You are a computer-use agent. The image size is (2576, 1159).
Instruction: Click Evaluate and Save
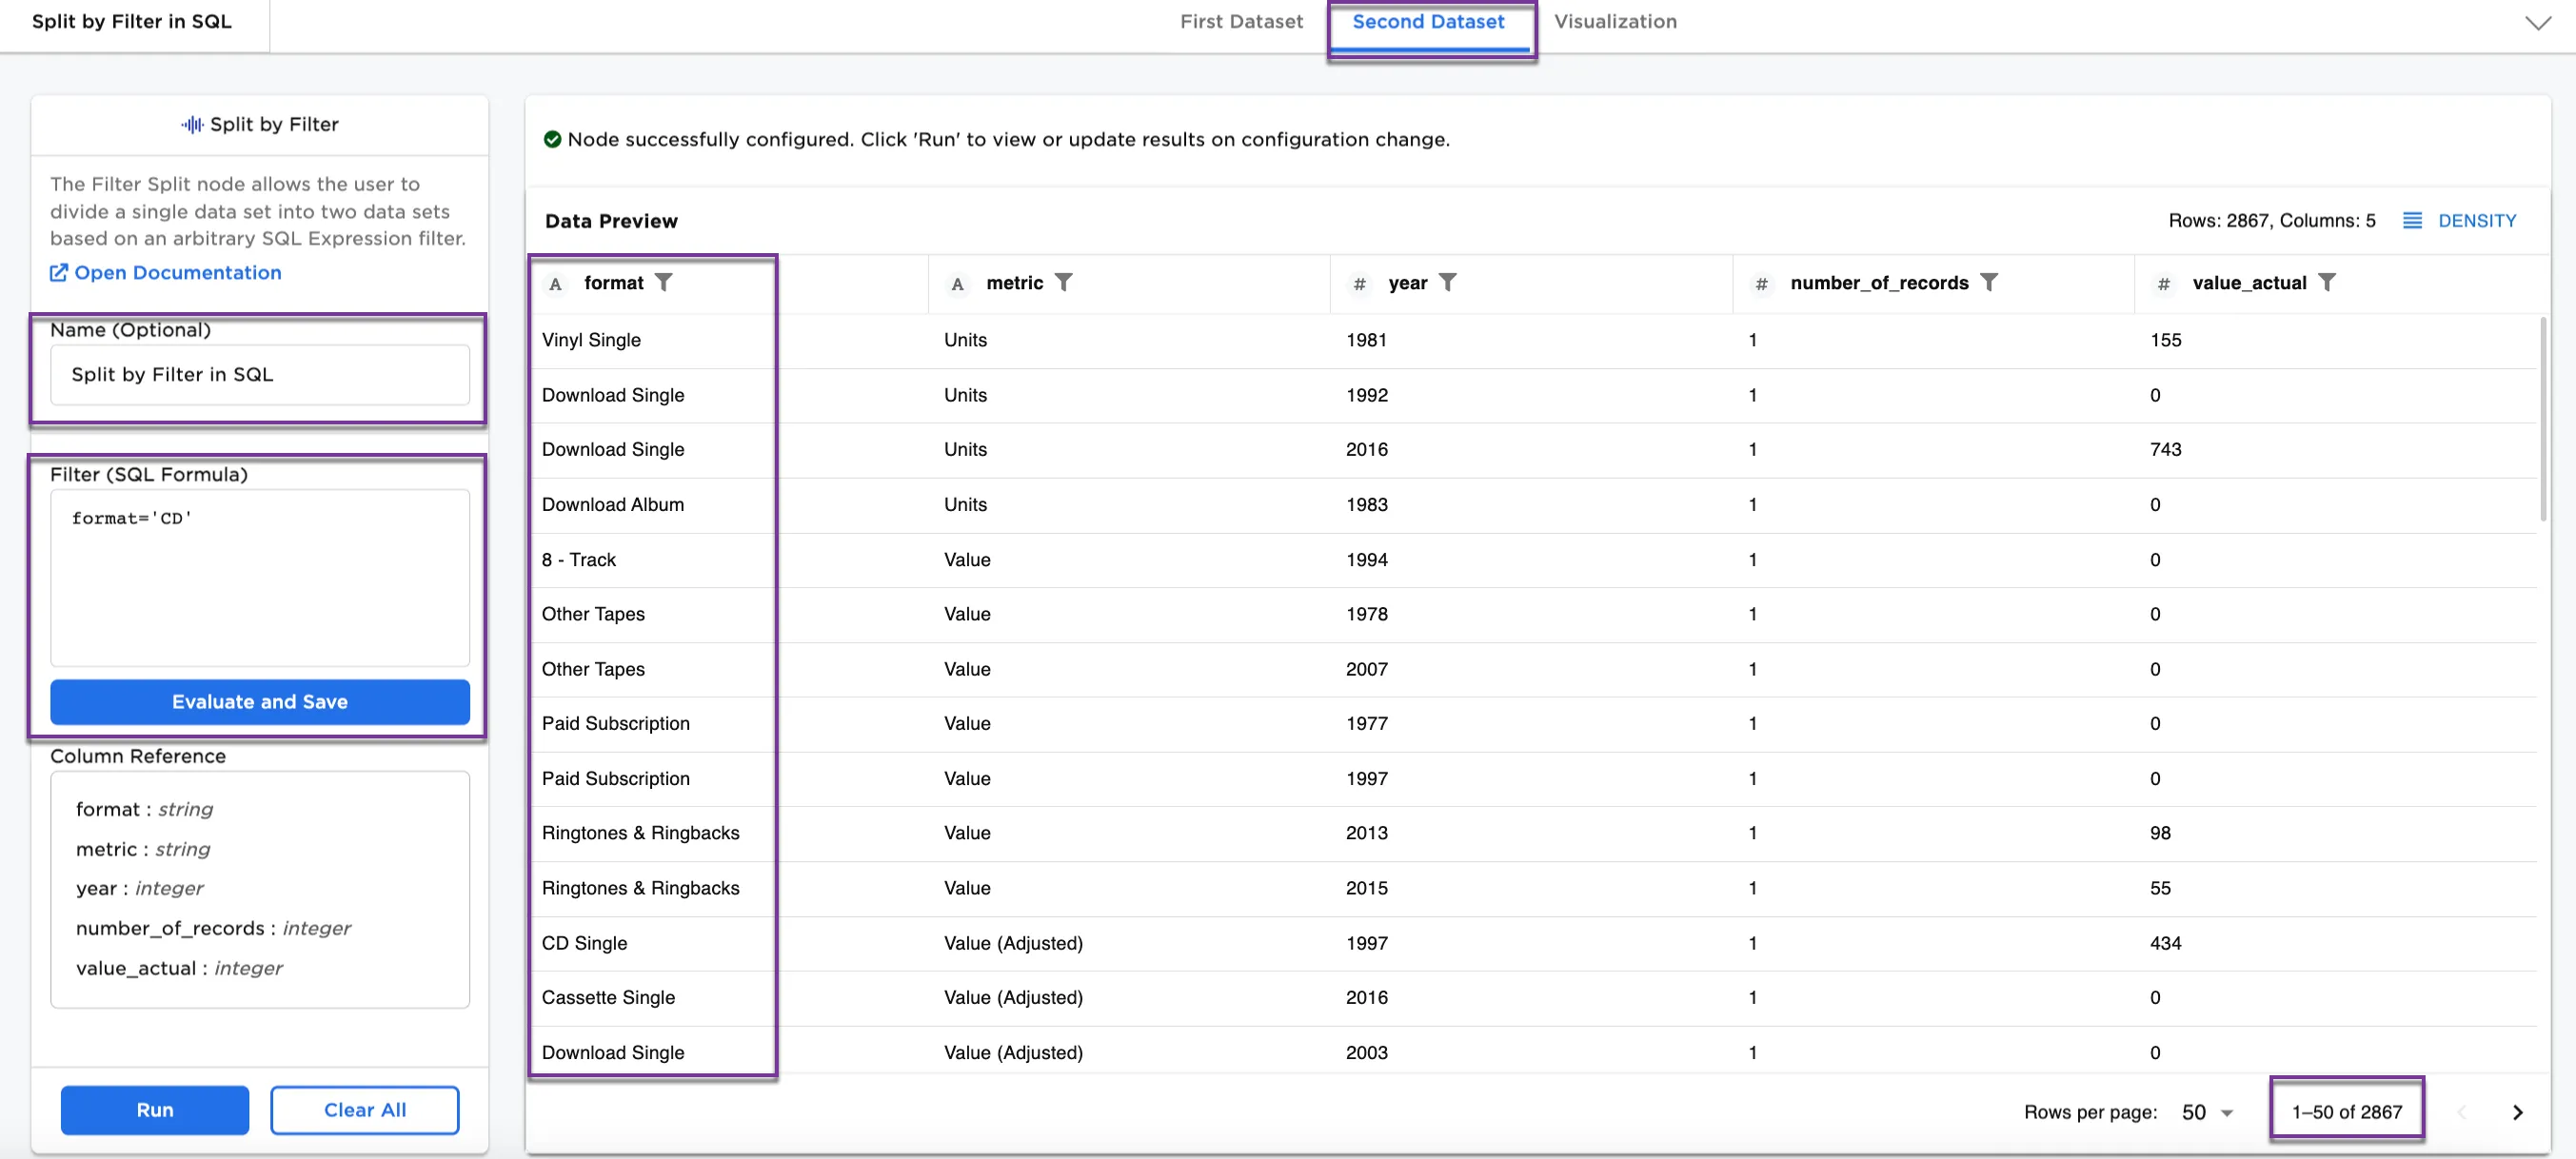pyautogui.click(x=259, y=701)
